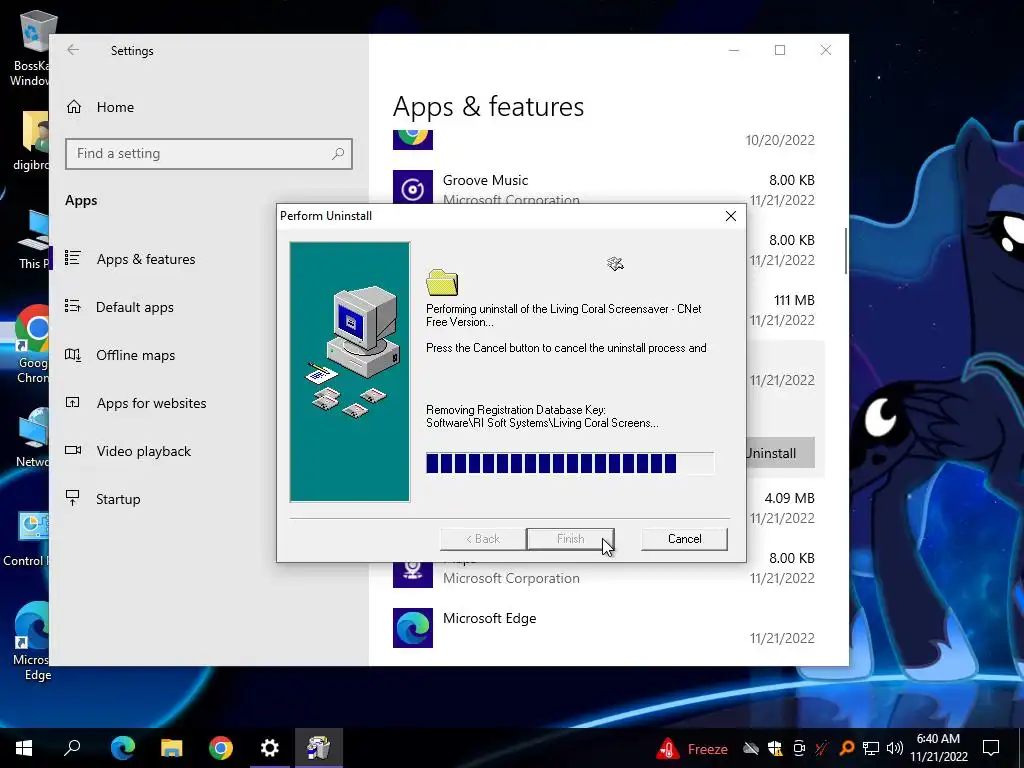Click the yellow folder icon in uninstall dialog
Screen dimensions: 1024x768
(x=442, y=282)
